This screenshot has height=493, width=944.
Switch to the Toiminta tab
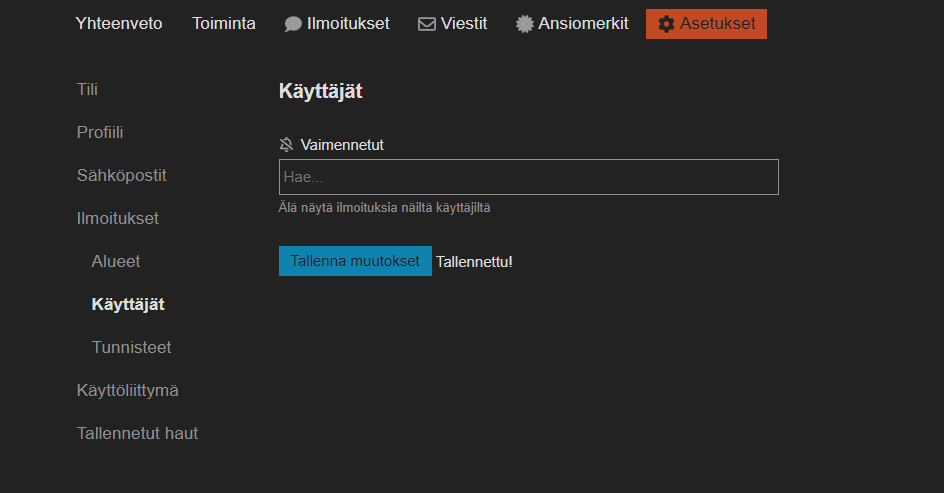223,24
